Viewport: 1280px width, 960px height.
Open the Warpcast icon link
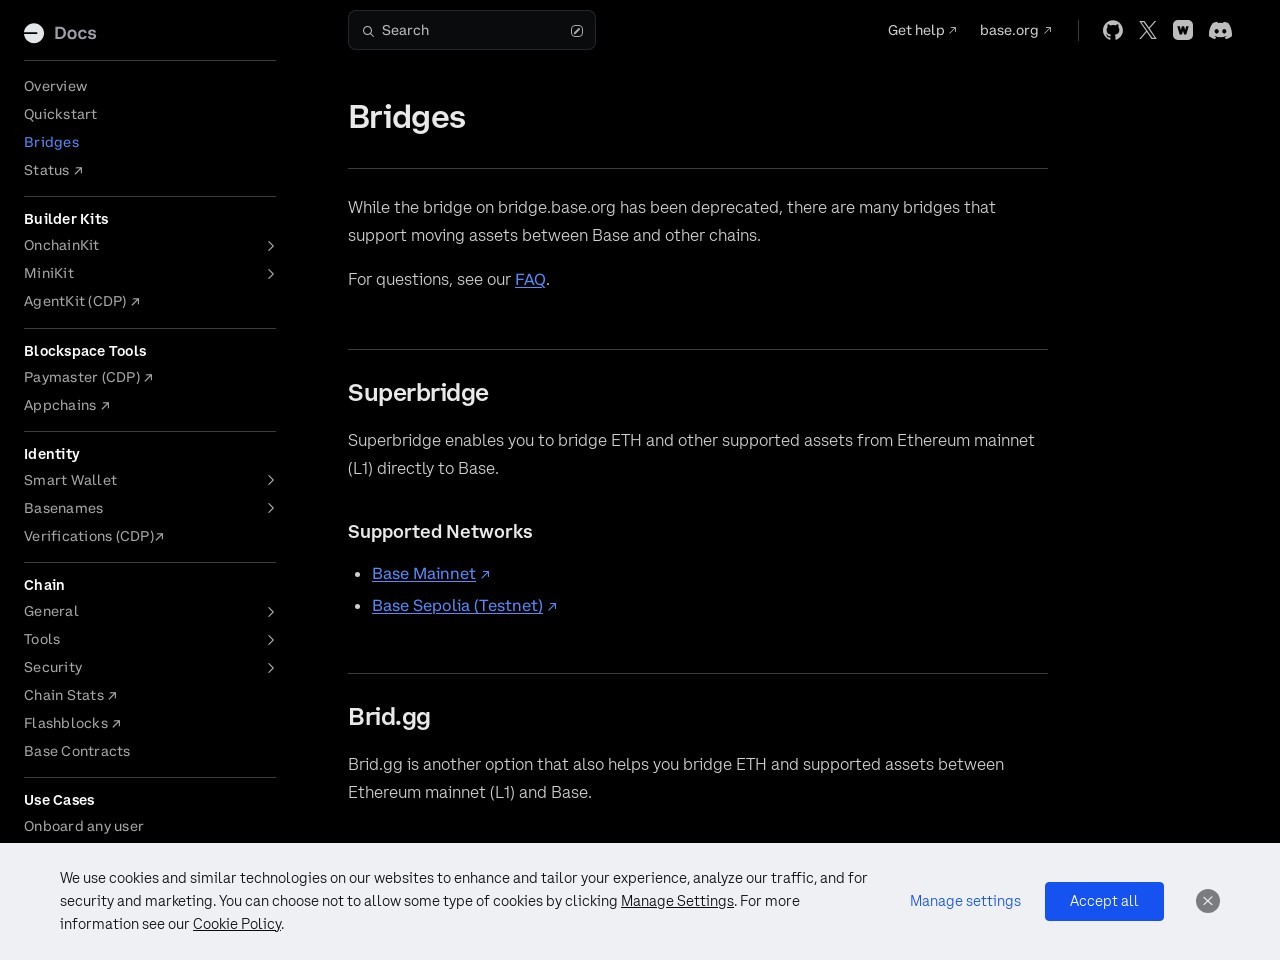pos(1183,30)
